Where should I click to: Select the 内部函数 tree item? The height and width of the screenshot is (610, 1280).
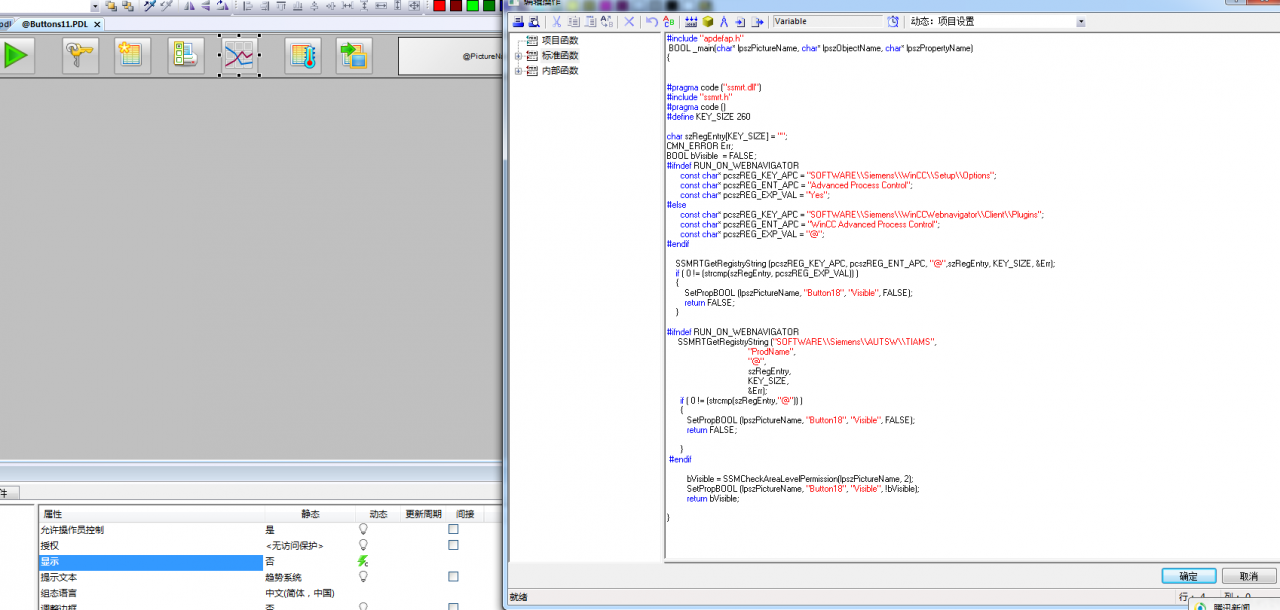(x=560, y=71)
